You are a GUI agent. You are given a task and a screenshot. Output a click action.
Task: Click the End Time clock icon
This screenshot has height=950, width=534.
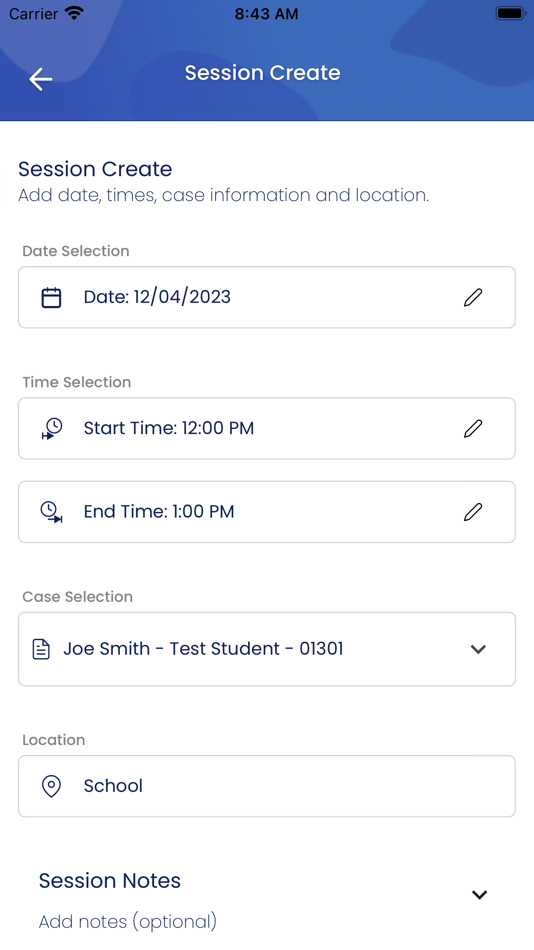coord(52,512)
